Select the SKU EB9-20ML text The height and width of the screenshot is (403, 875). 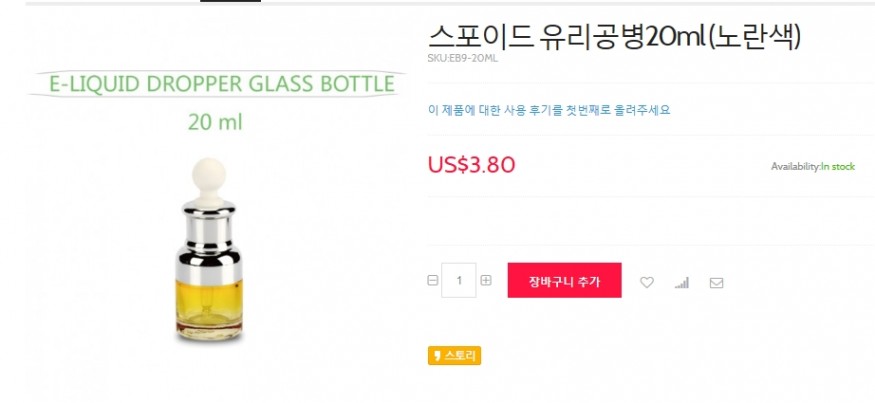click(462, 58)
